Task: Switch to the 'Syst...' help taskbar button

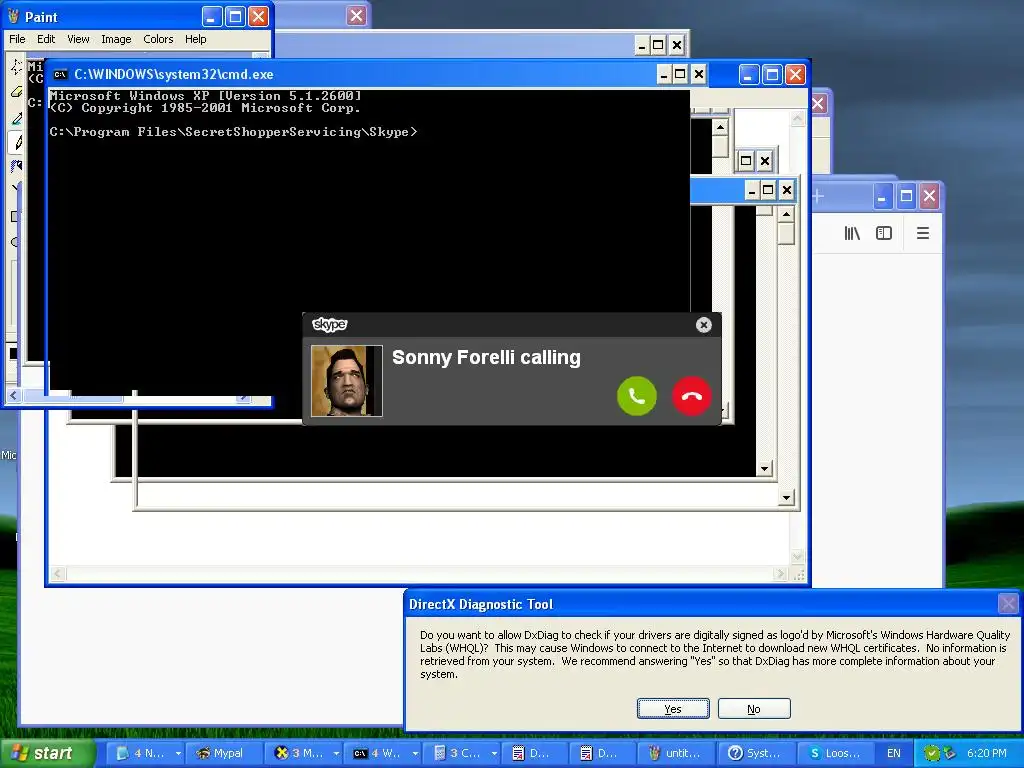Action: click(758, 753)
